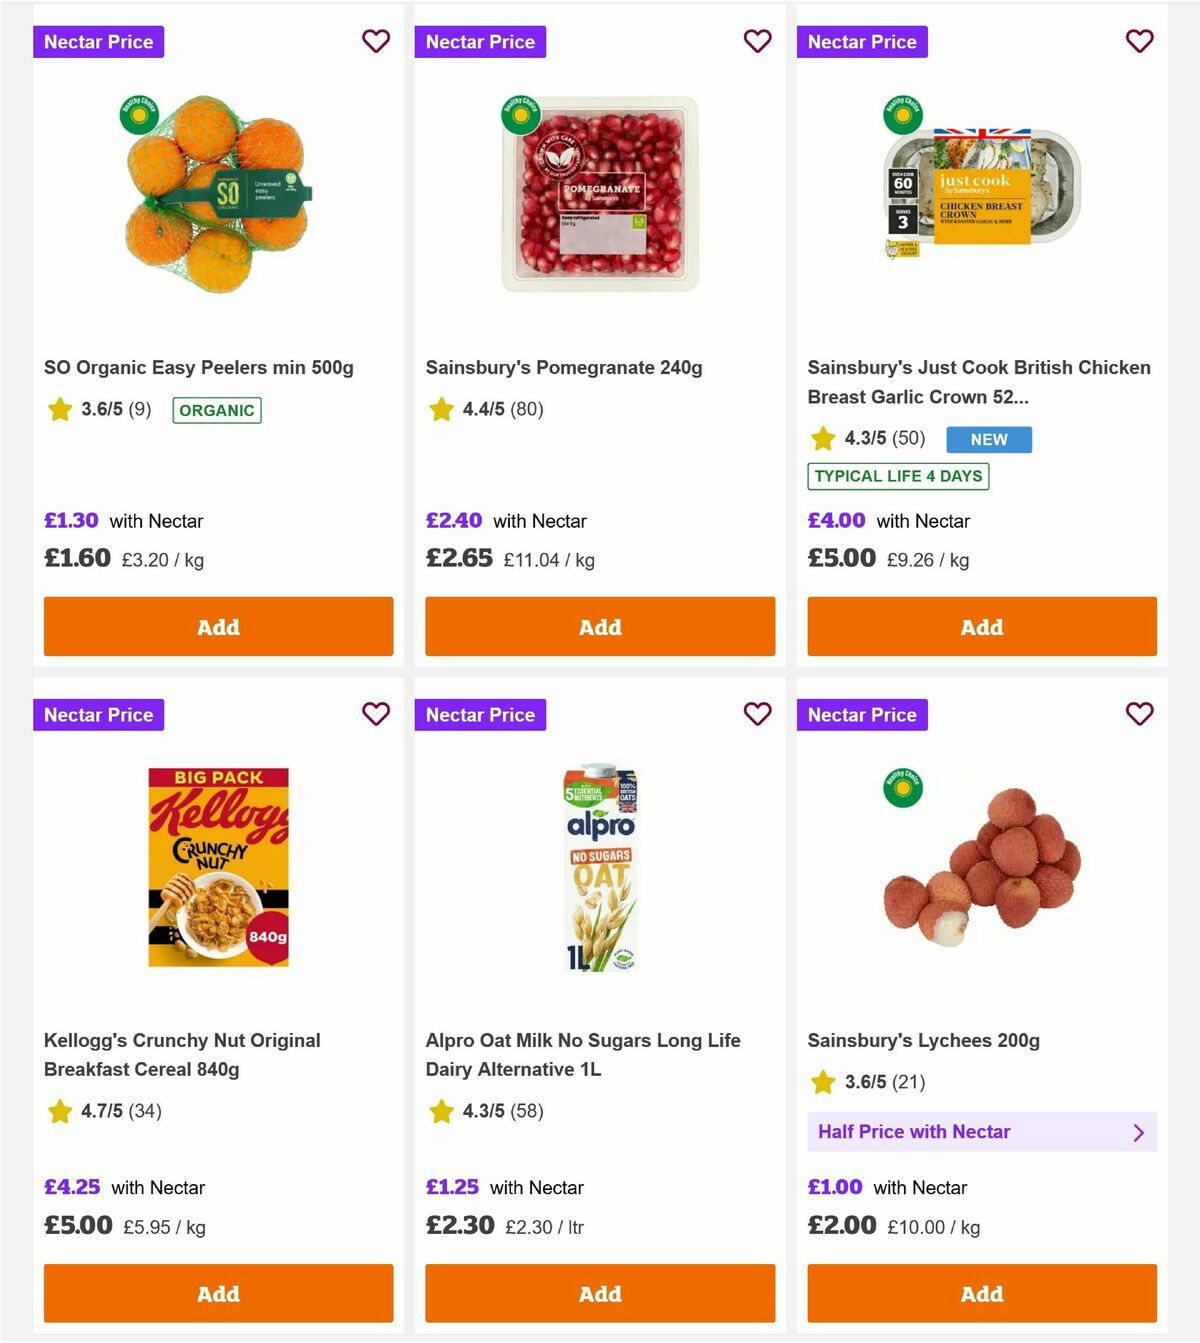Click the TYPICAL LIFE 4 DAYS tag
The width and height of the screenshot is (1200, 1343).
coord(897,476)
